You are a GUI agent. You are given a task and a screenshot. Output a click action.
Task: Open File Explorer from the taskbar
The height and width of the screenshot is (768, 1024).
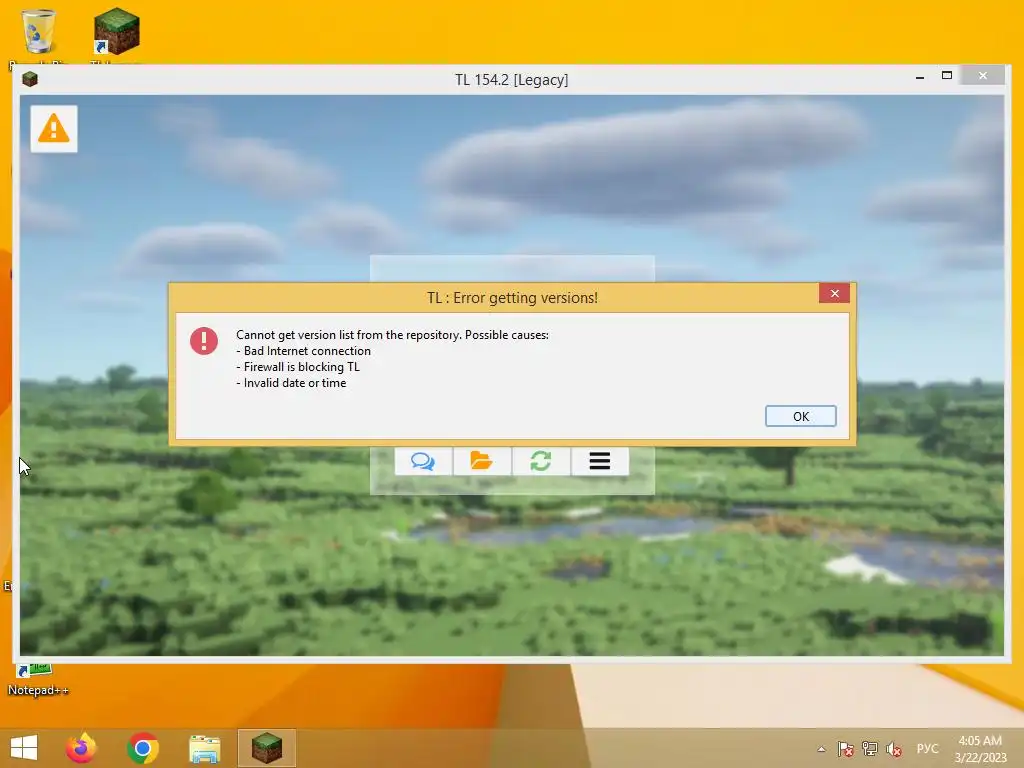coord(204,748)
